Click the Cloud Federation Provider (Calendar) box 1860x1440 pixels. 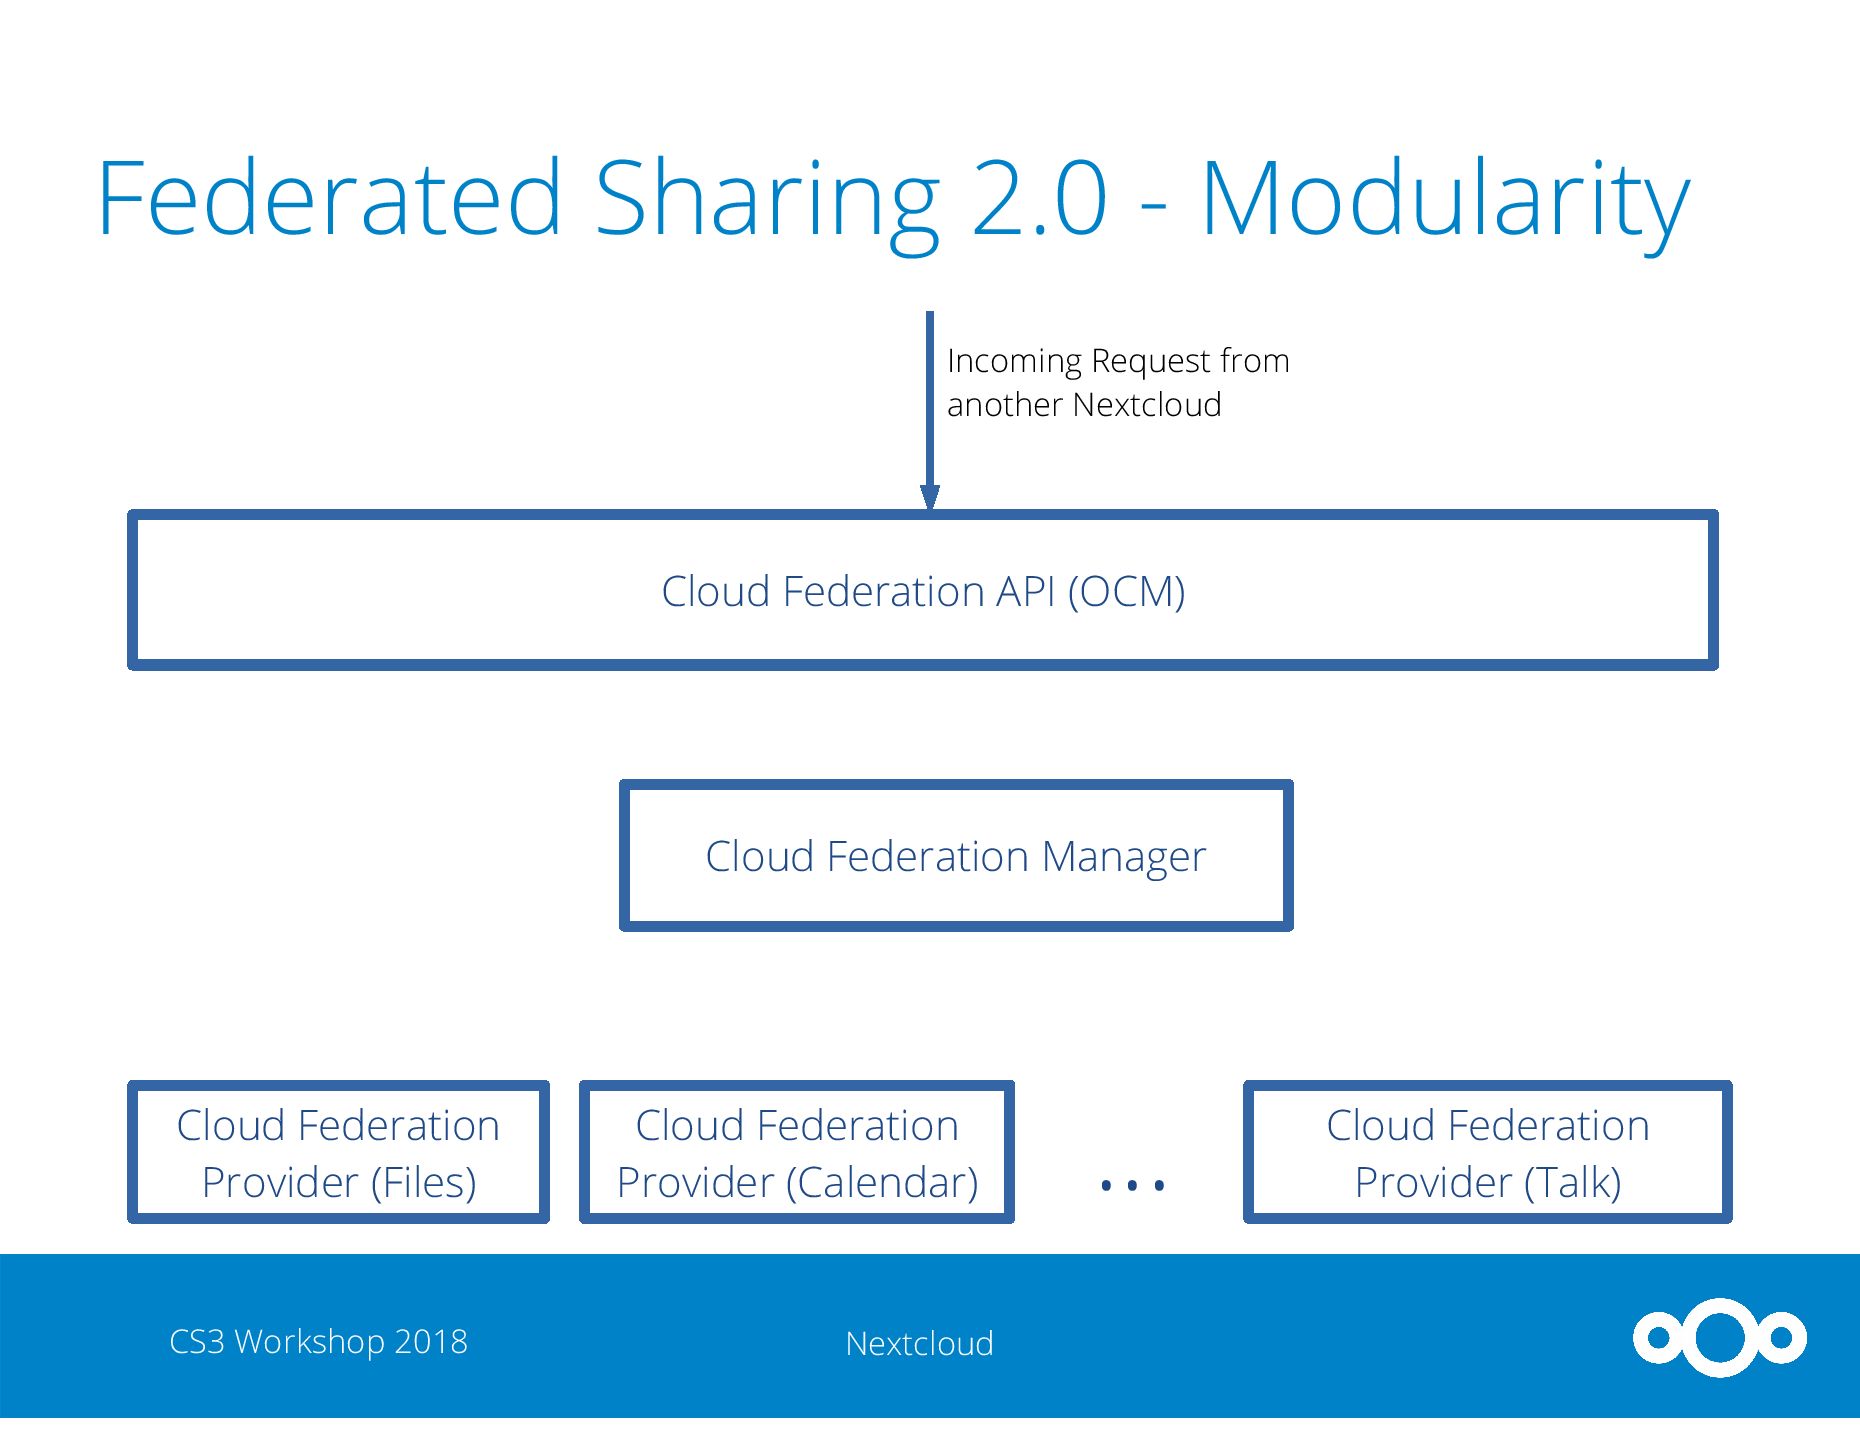[797, 1152]
